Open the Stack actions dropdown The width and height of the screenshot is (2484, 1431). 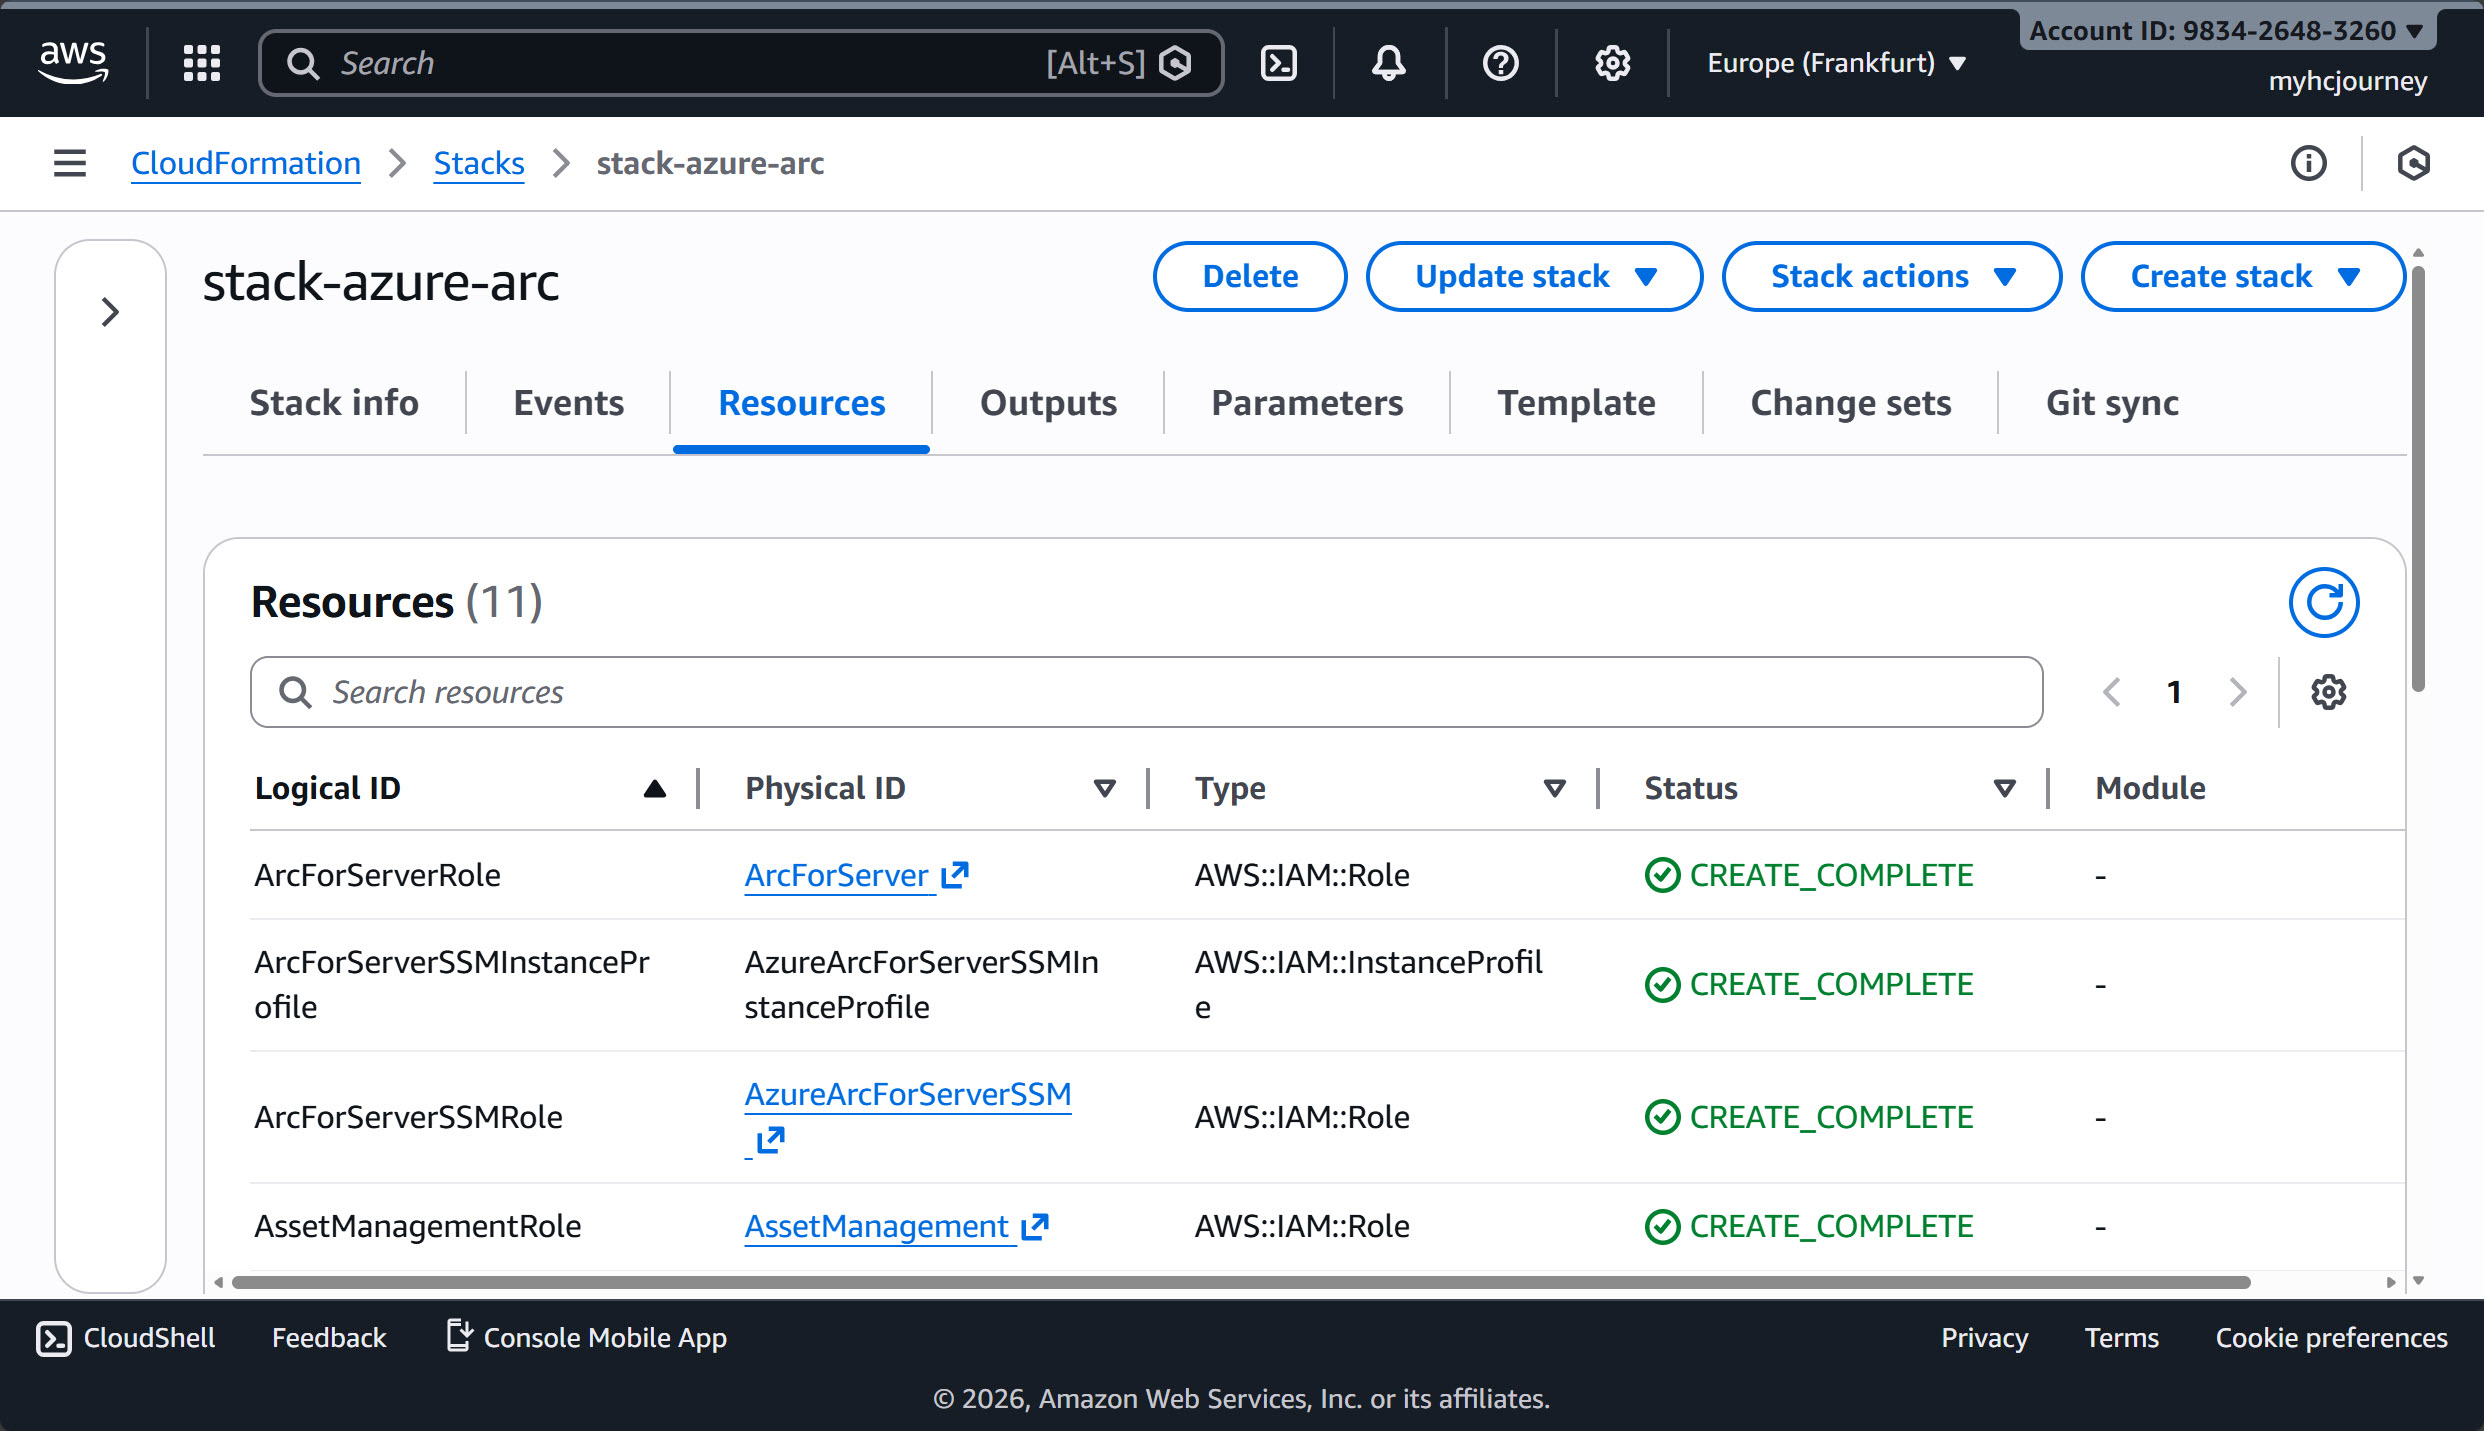point(1891,277)
